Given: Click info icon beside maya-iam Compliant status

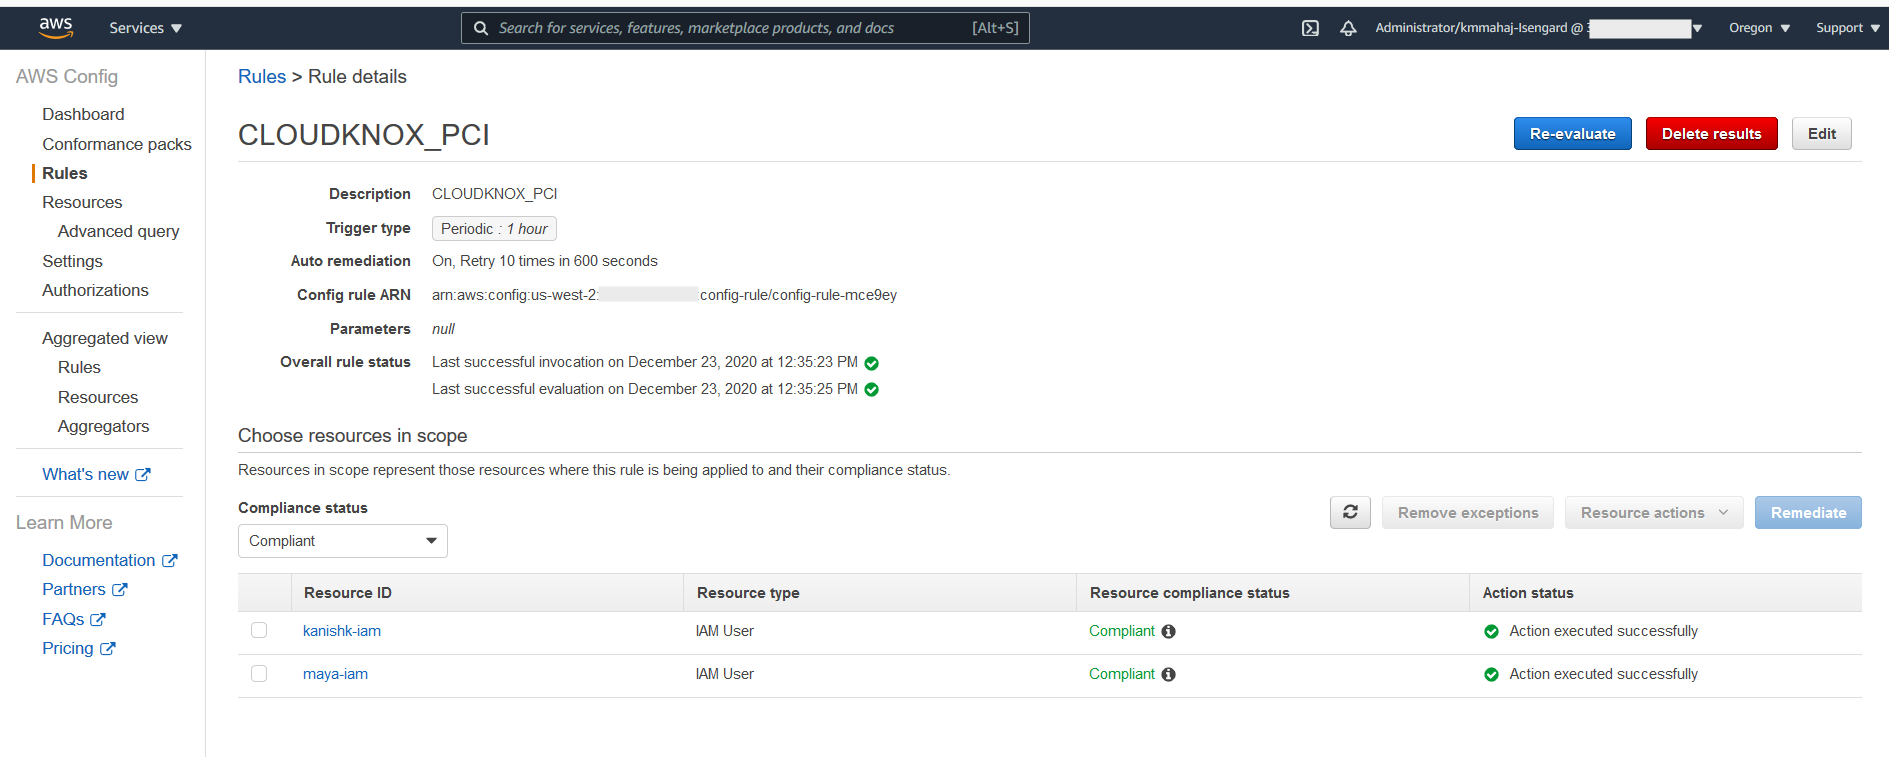Looking at the screenshot, I should [1168, 675].
